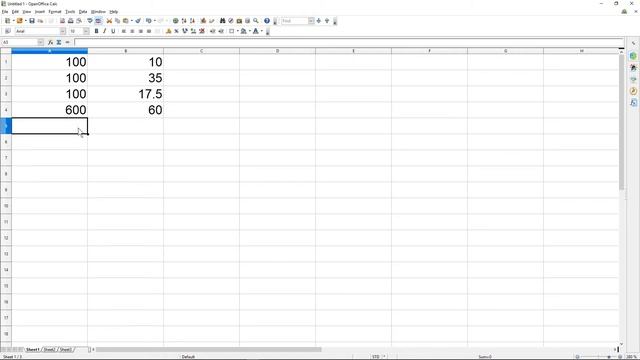Select cell containing 17.5
The image size is (640, 360).
tap(125, 94)
